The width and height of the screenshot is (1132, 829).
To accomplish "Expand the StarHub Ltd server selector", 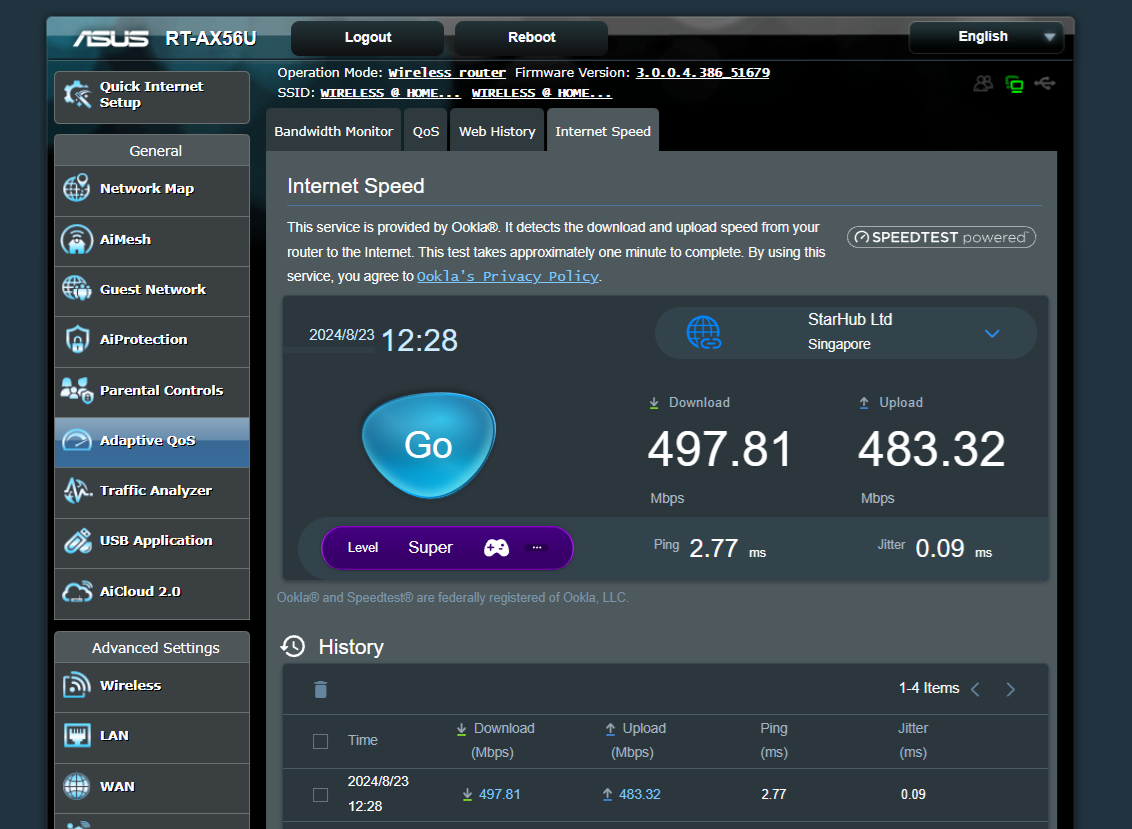I will [x=845, y=333].
